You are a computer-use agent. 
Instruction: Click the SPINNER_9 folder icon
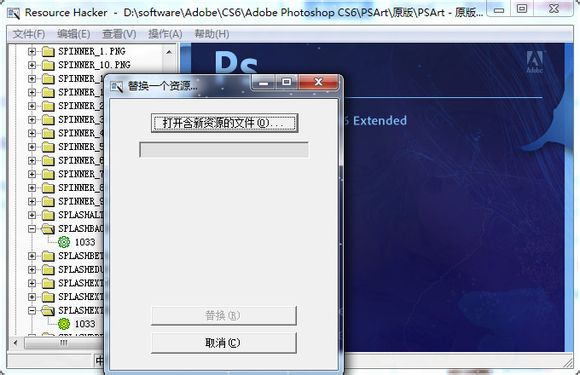48,202
